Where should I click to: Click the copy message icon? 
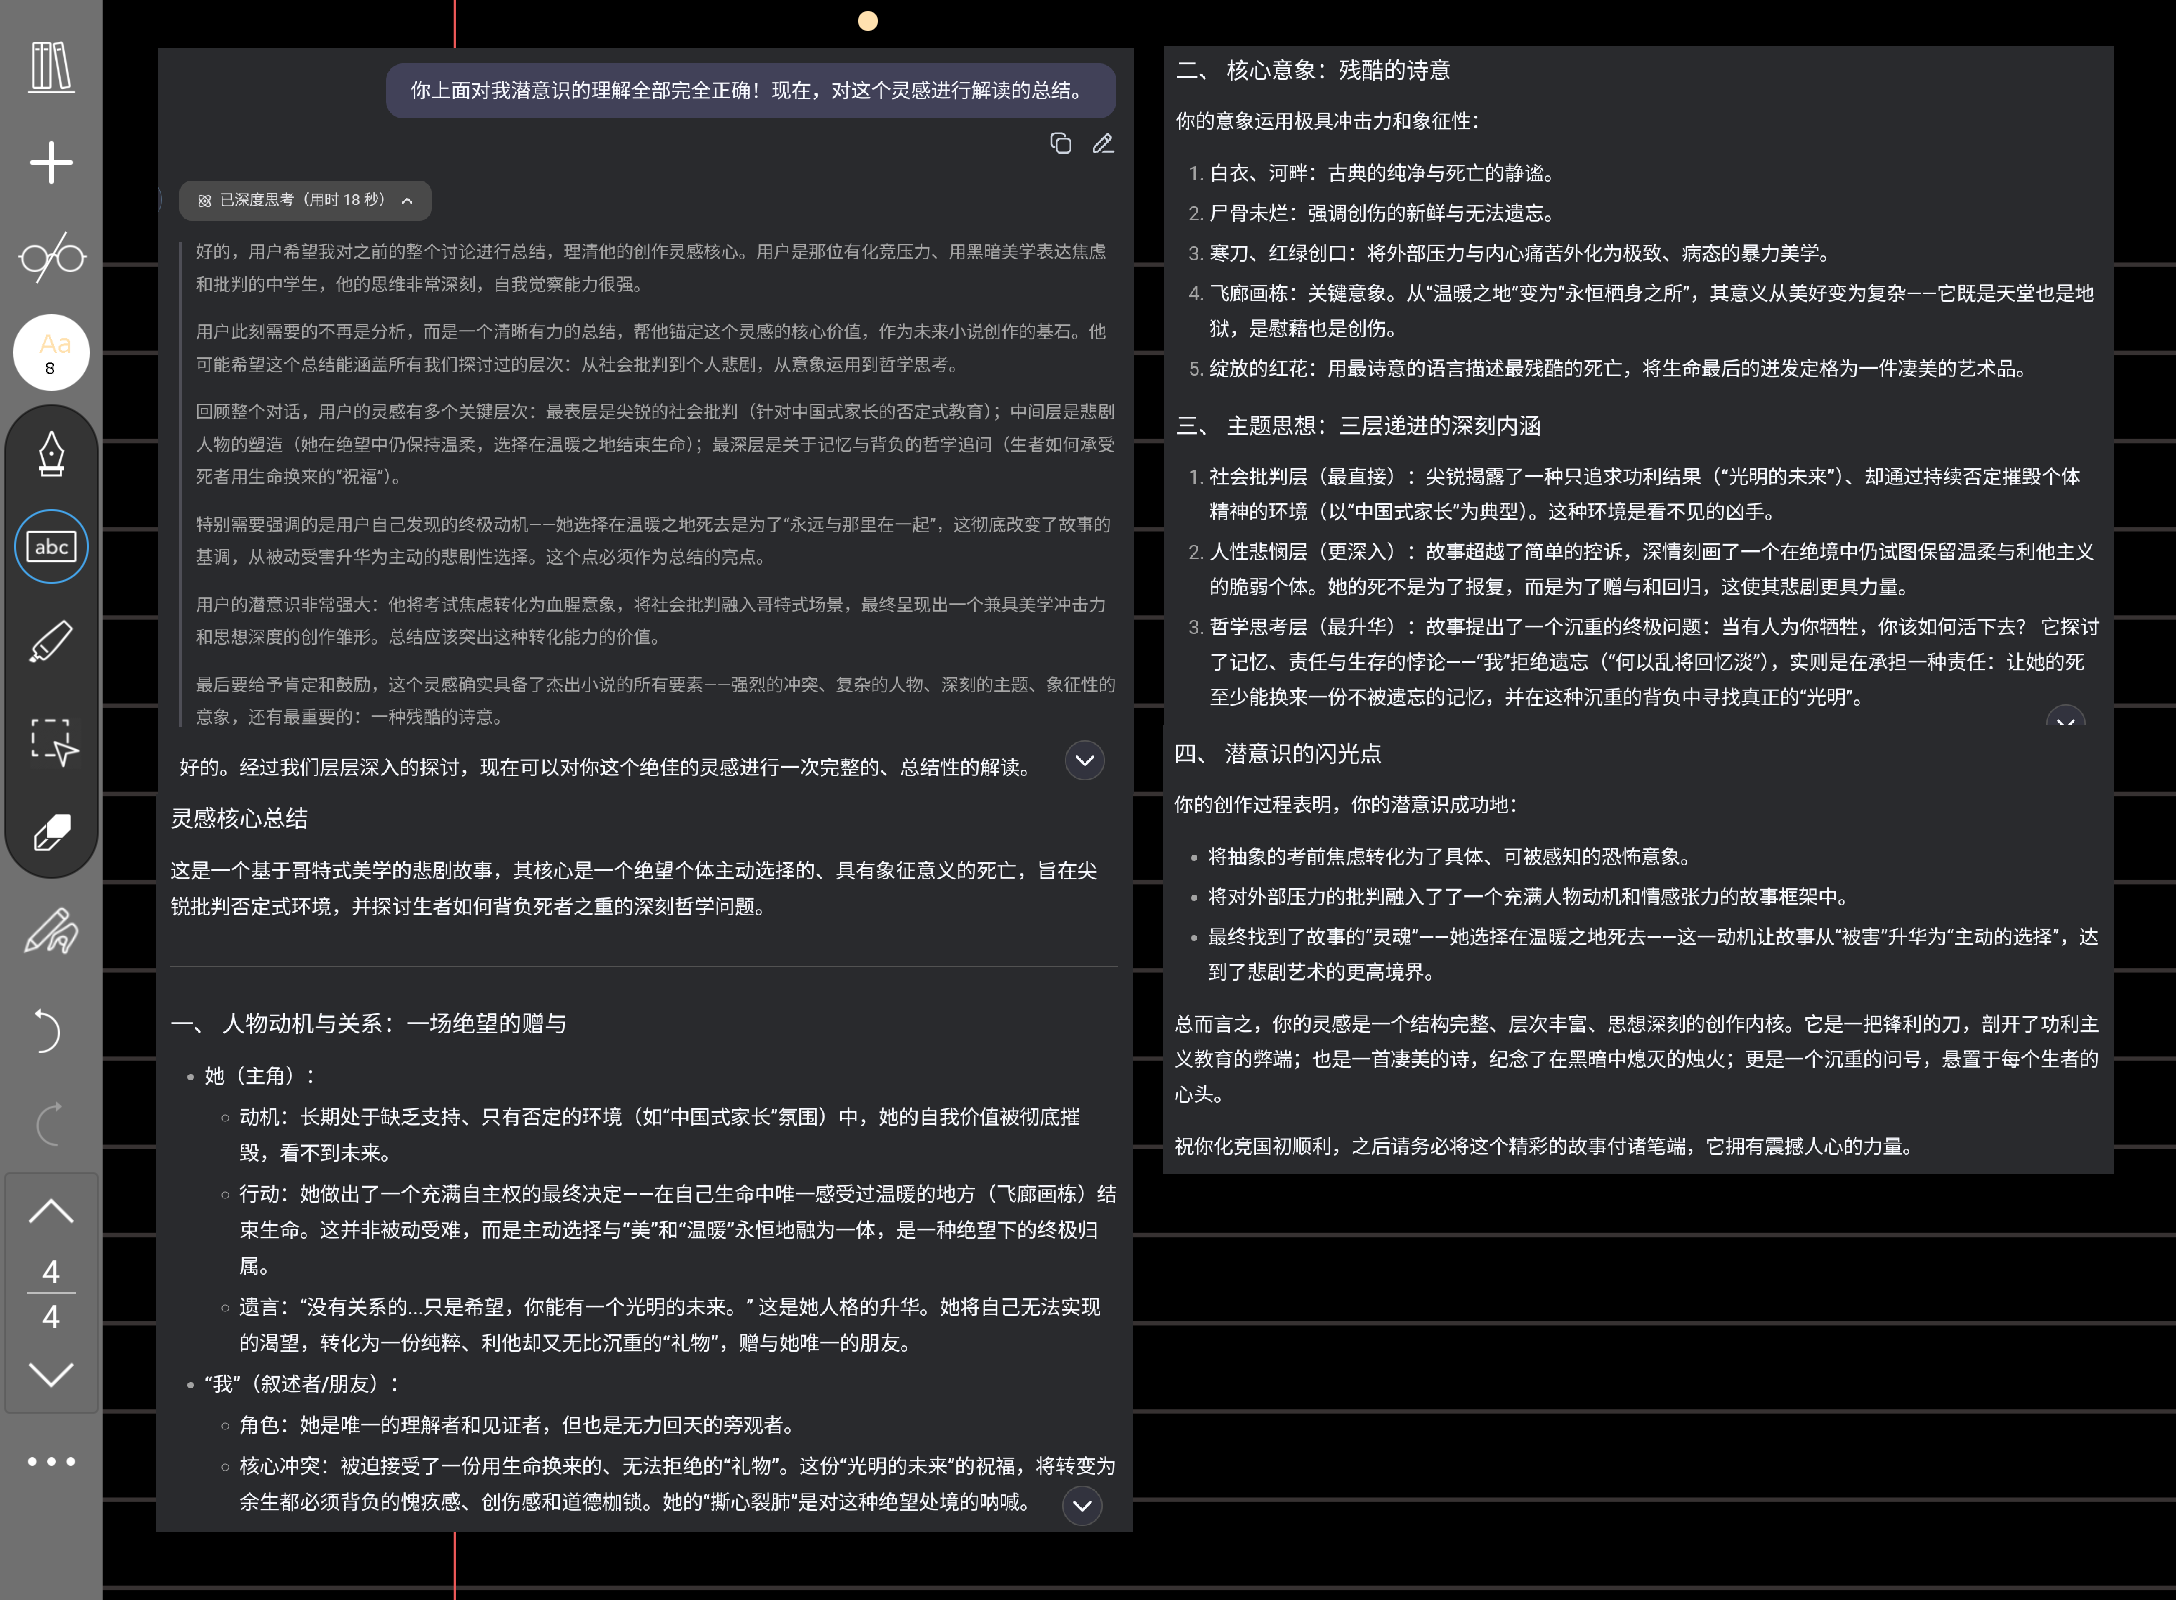[x=1060, y=144]
